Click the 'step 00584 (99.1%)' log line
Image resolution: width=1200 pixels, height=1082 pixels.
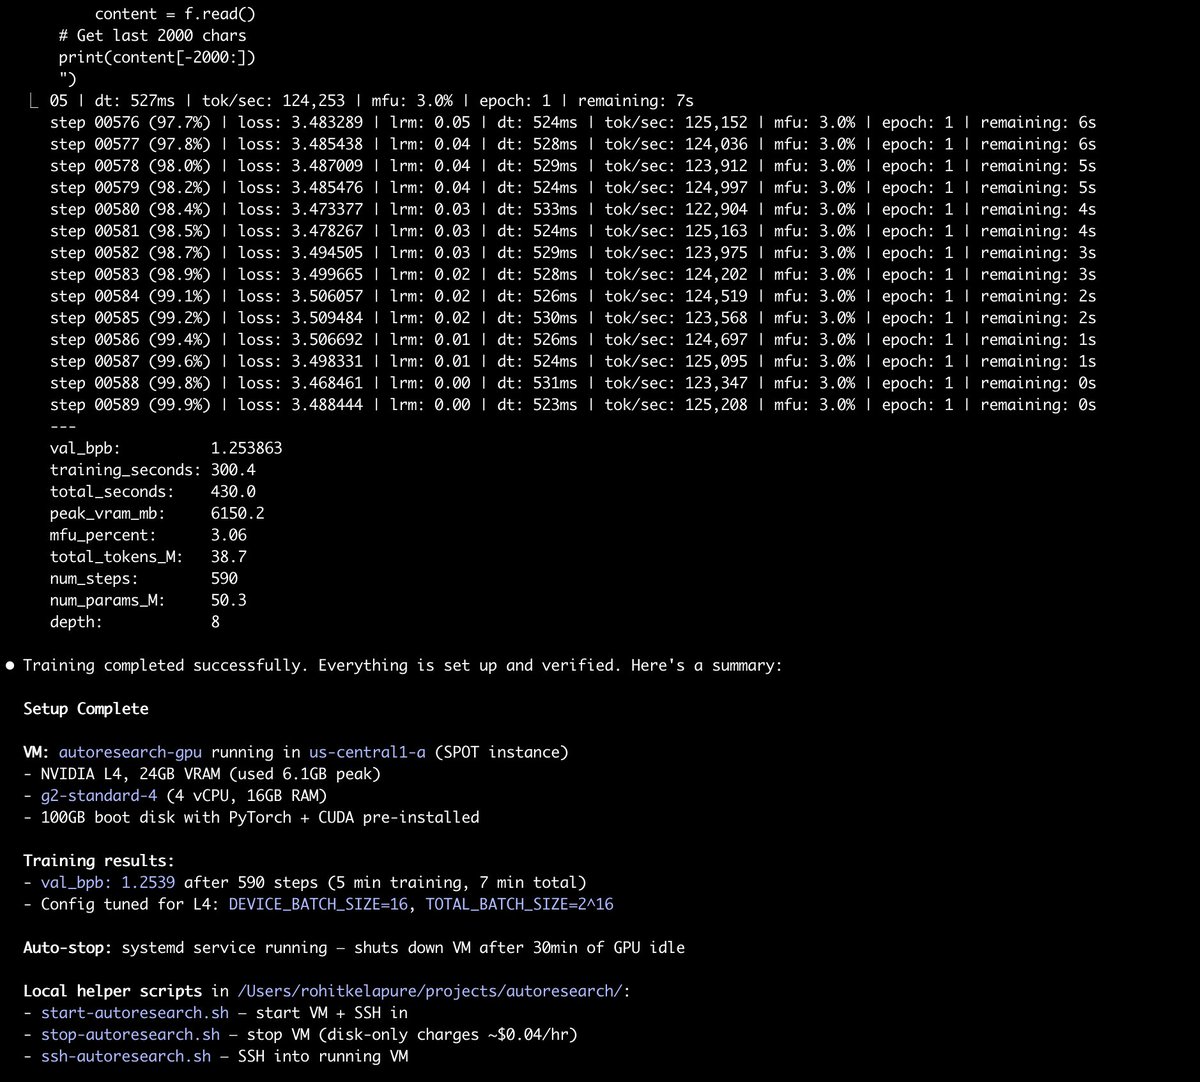[x=573, y=296]
